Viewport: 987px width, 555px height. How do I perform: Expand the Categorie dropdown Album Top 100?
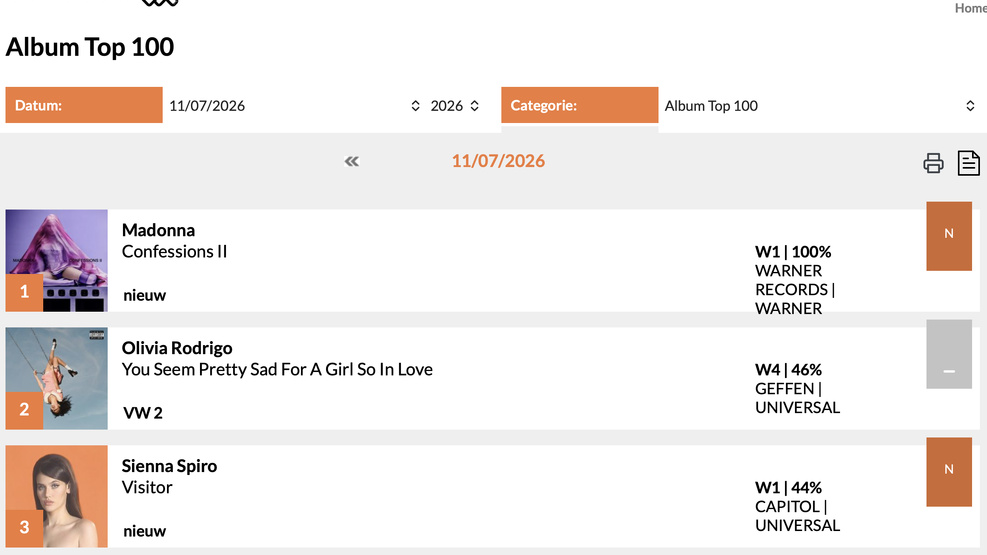tap(820, 106)
